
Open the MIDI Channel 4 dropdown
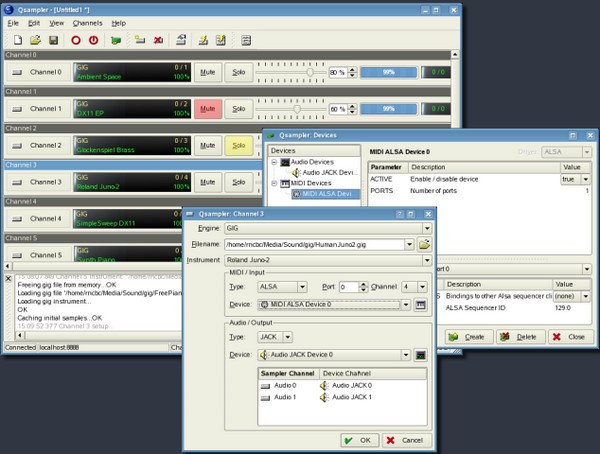pyautogui.click(x=422, y=287)
